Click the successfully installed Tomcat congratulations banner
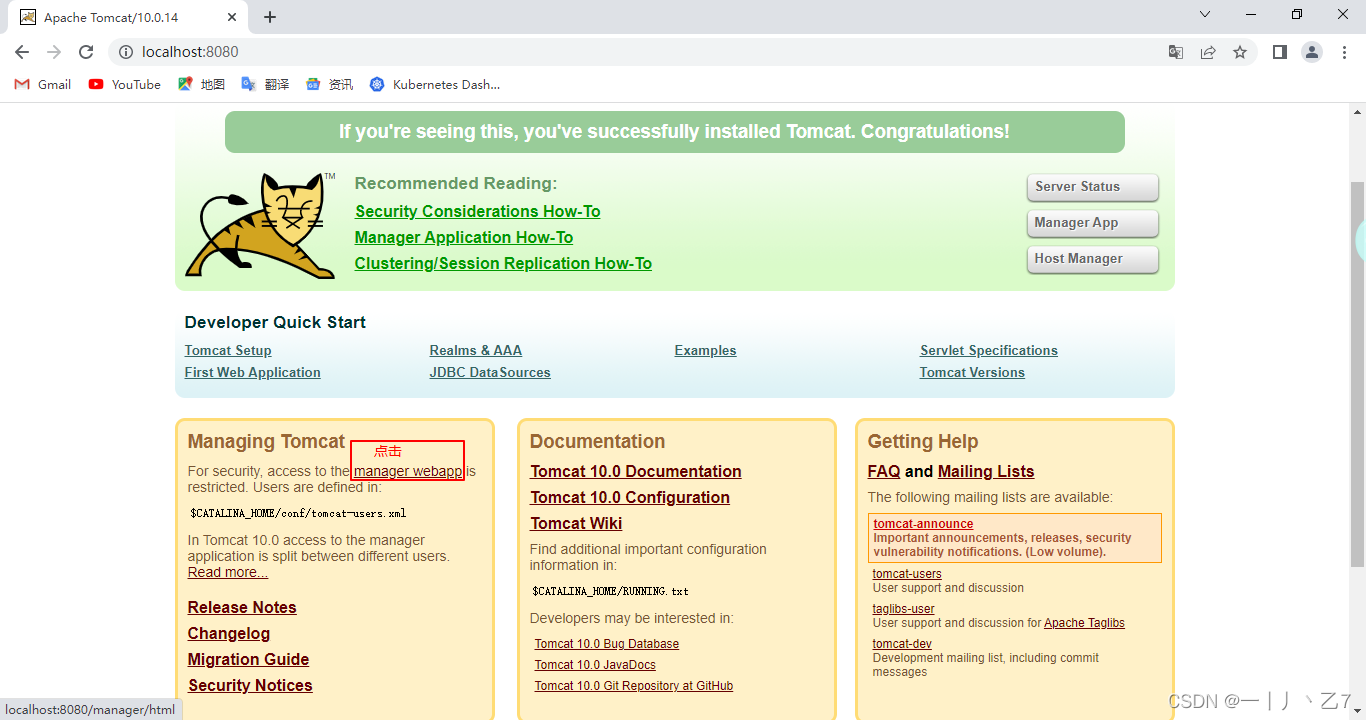The image size is (1366, 720). (x=675, y=132)
